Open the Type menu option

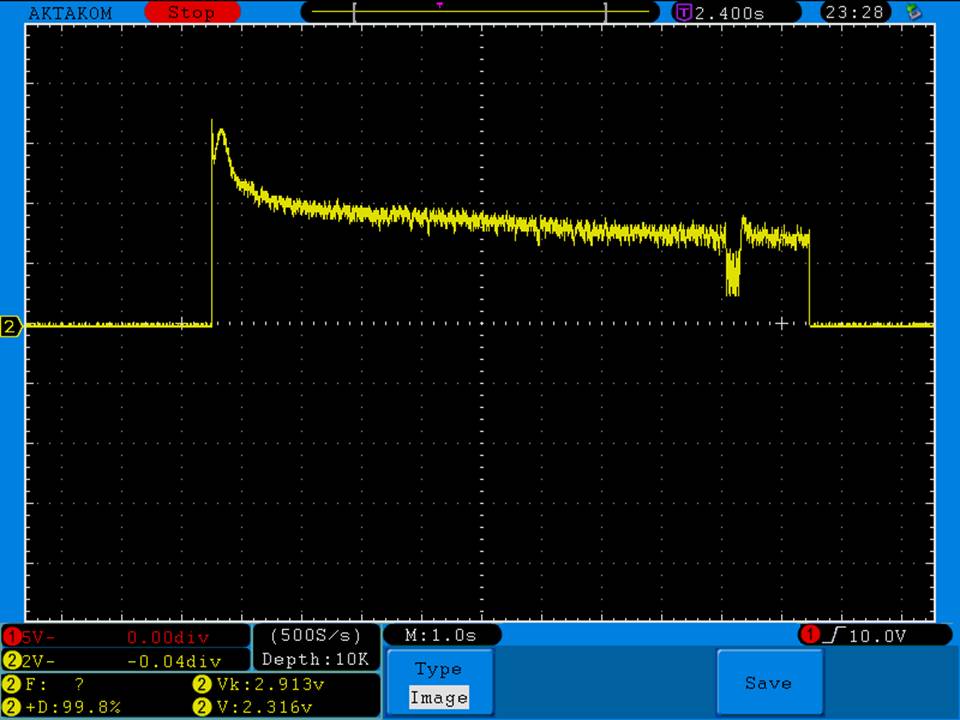438,669
